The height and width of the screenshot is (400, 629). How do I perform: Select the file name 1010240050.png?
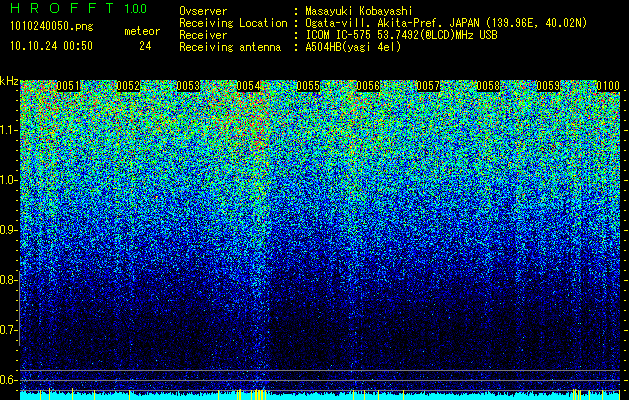52,26
